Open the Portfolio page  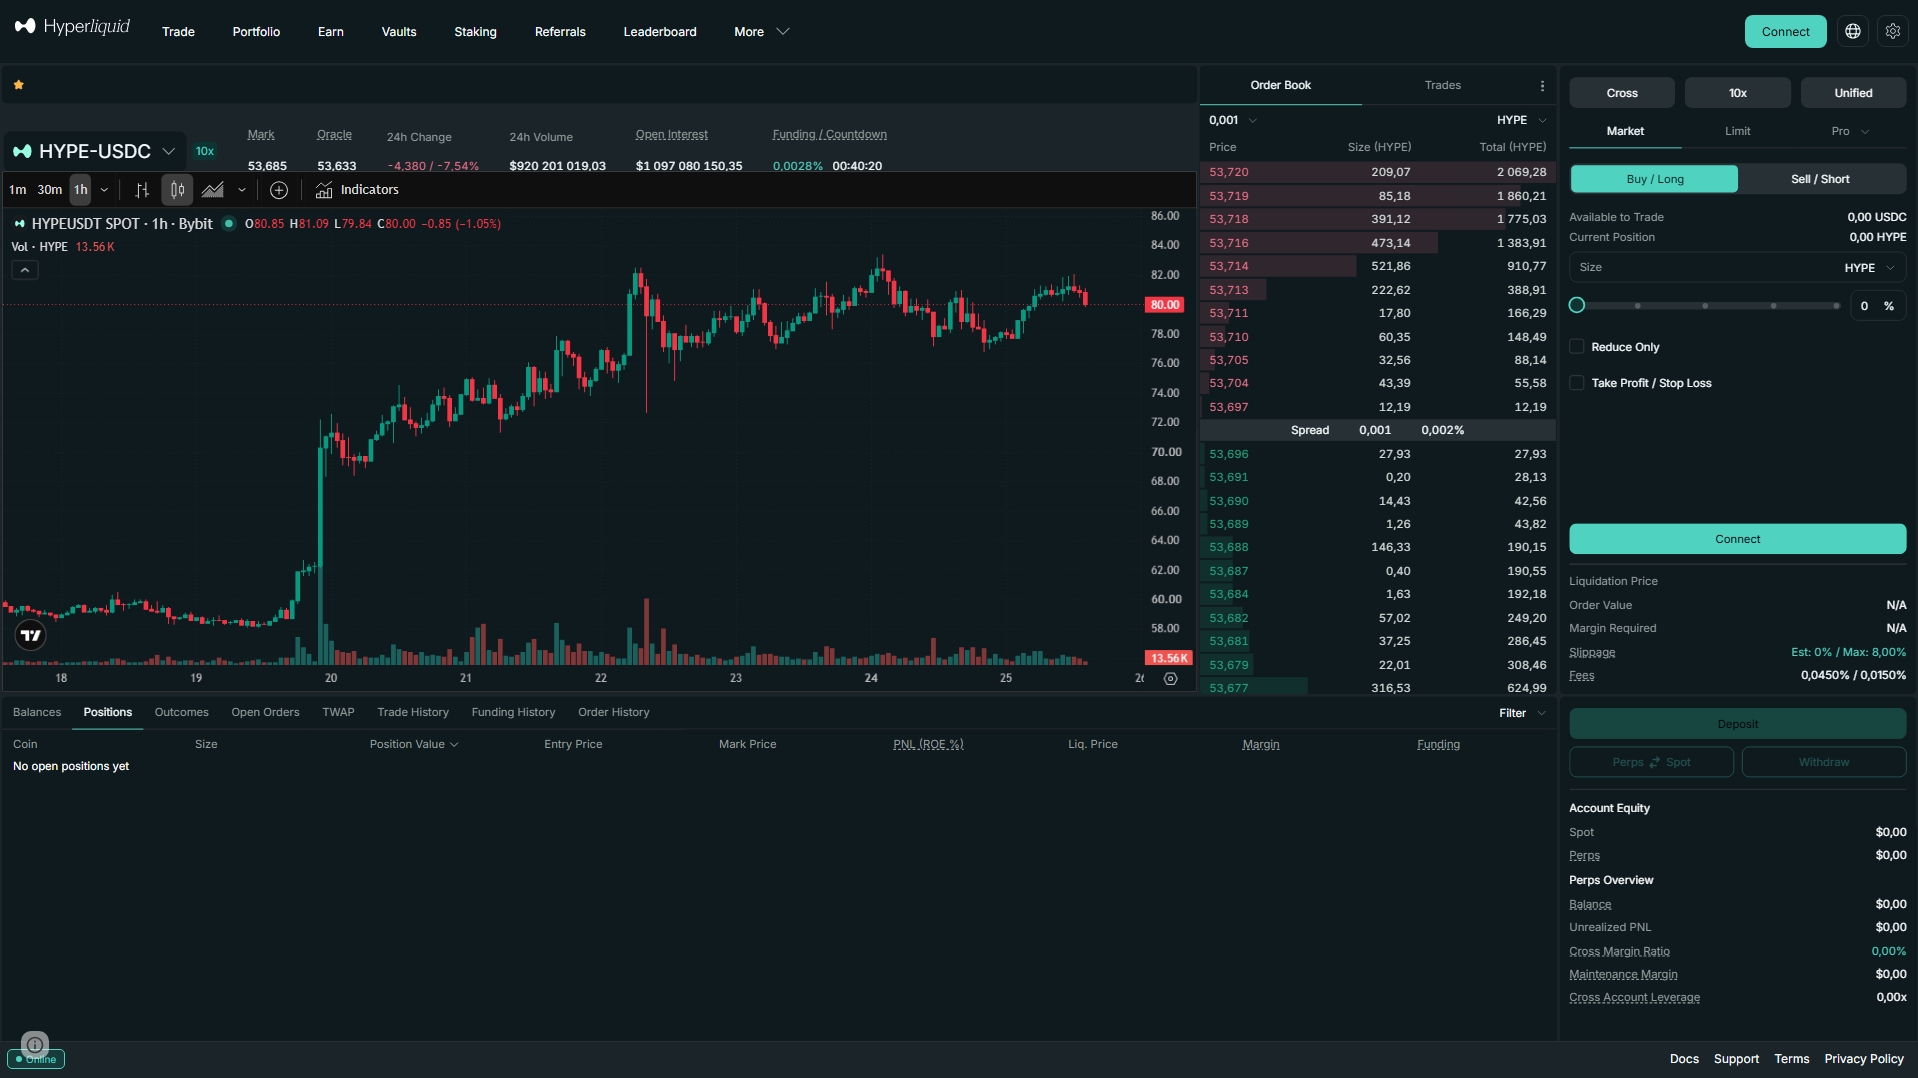tap(256, 32)
